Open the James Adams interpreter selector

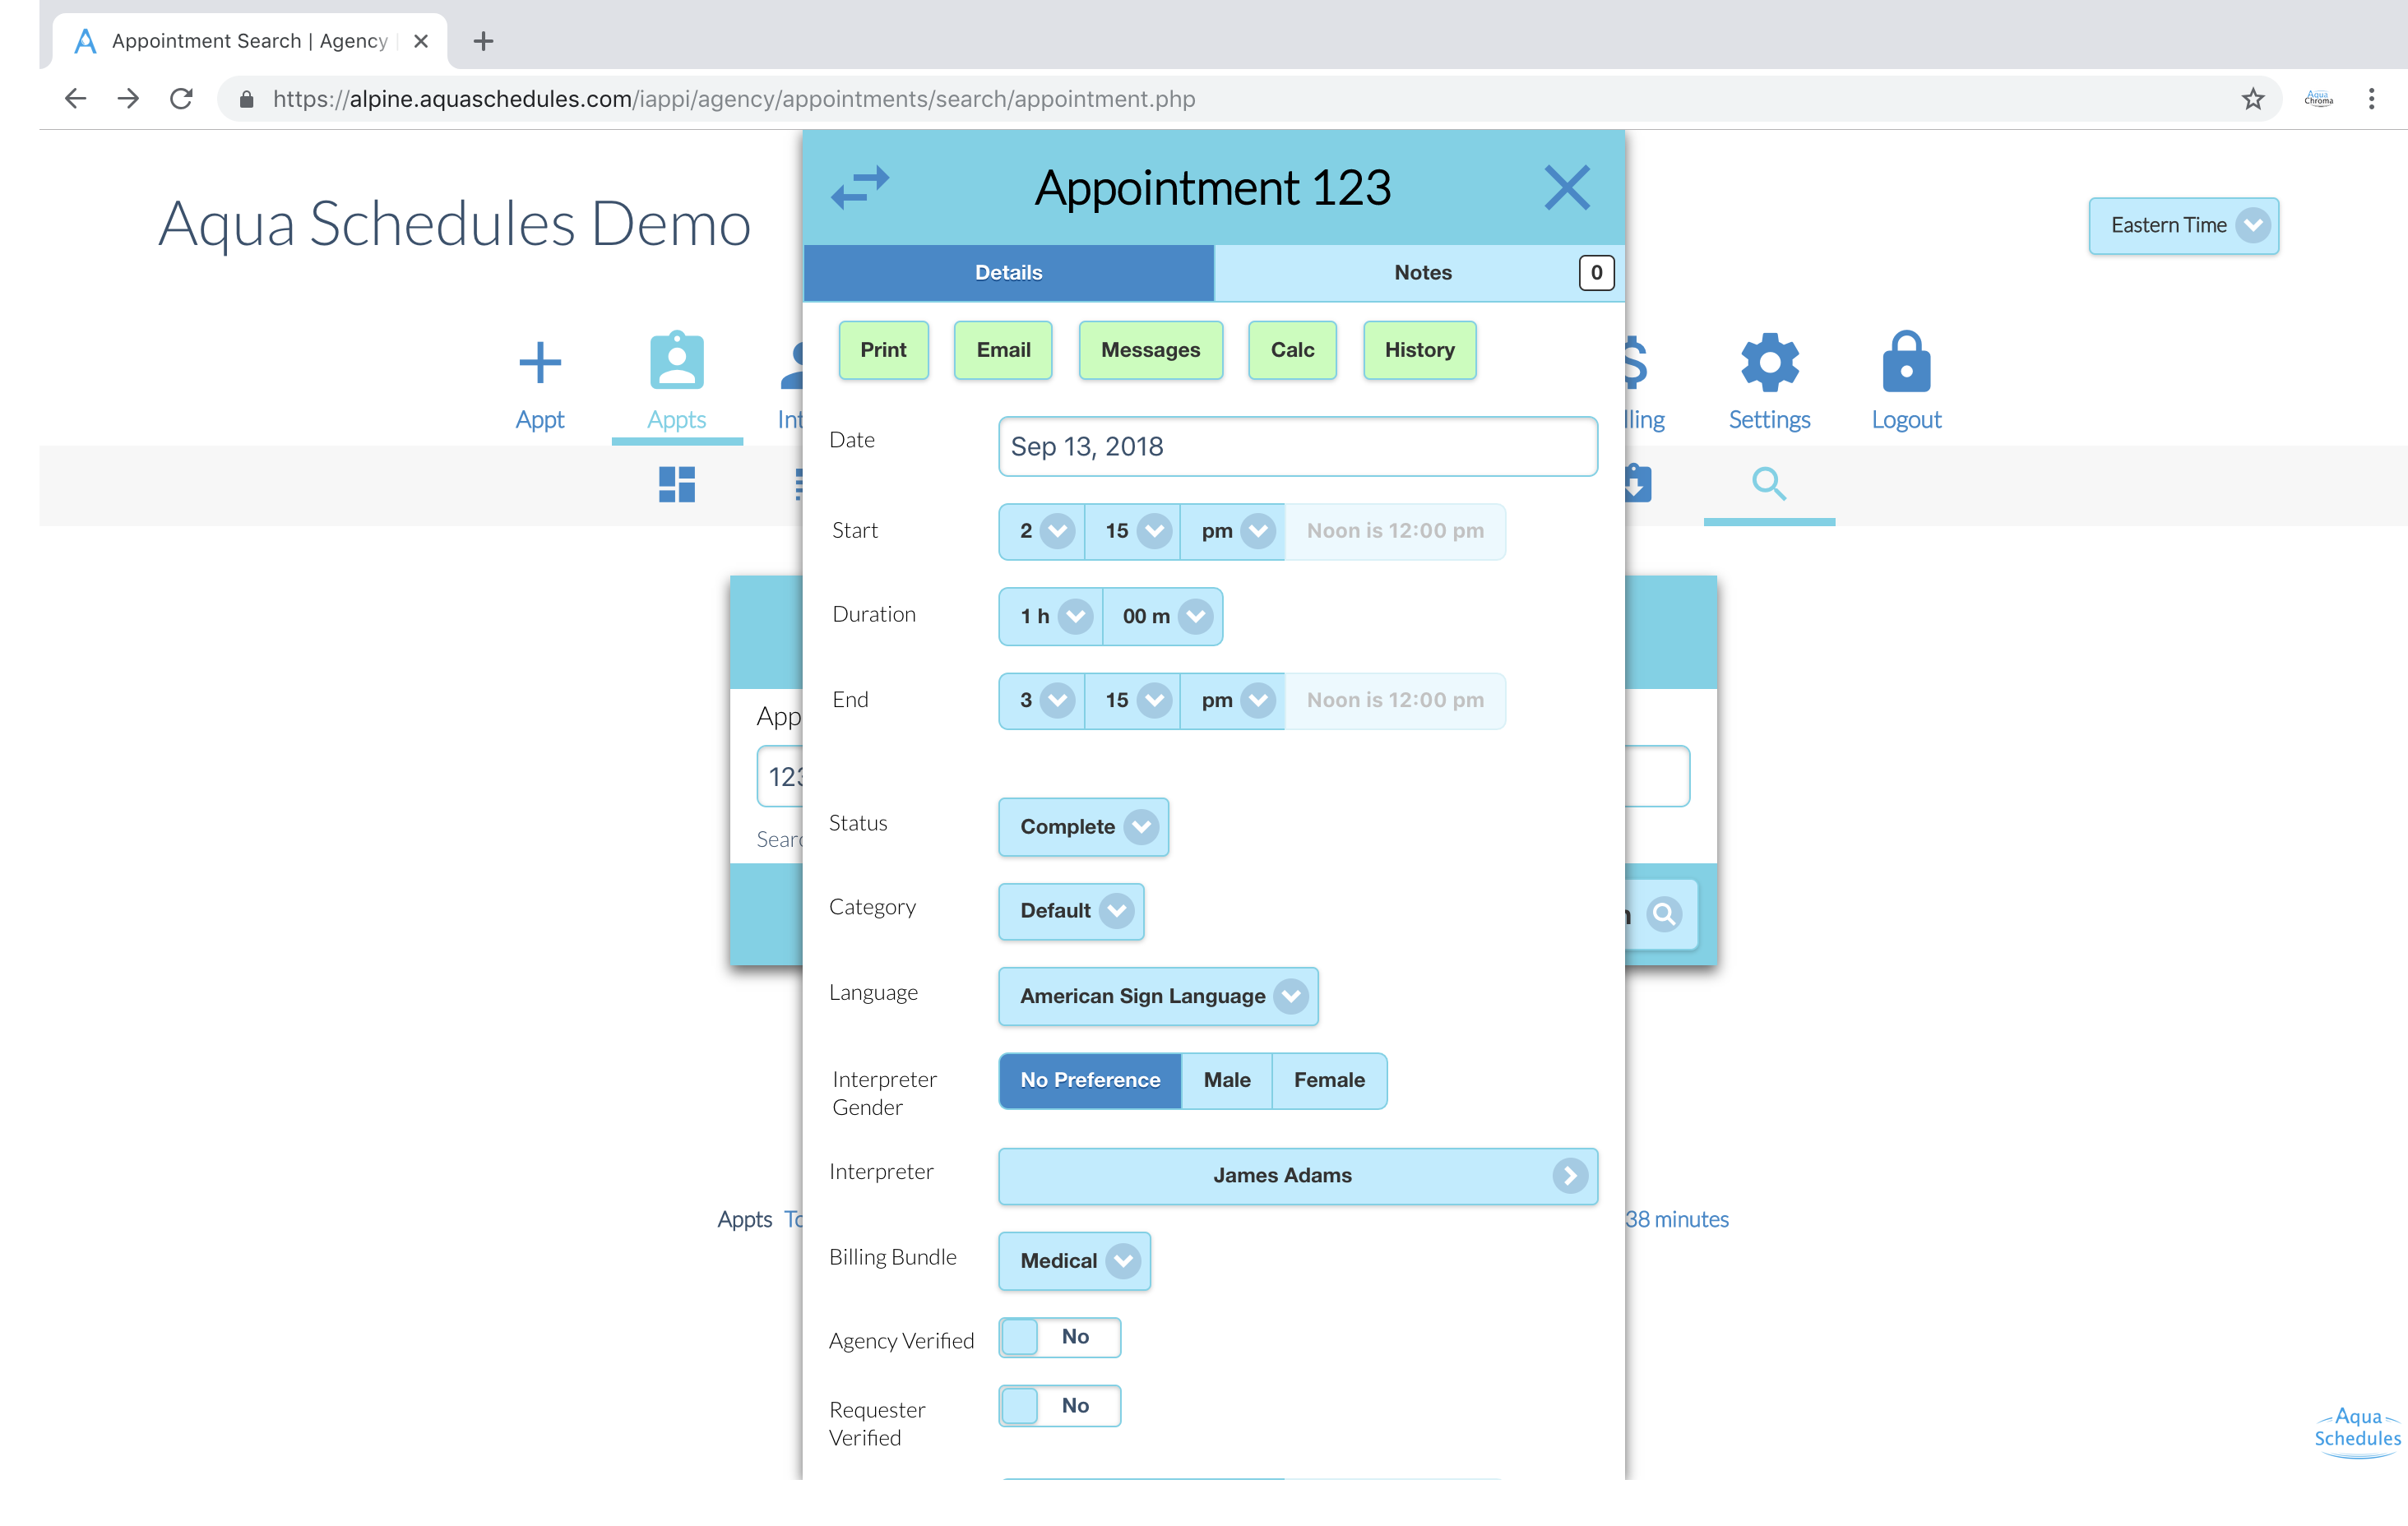pyautogui.click(x=1297, y=1176)
